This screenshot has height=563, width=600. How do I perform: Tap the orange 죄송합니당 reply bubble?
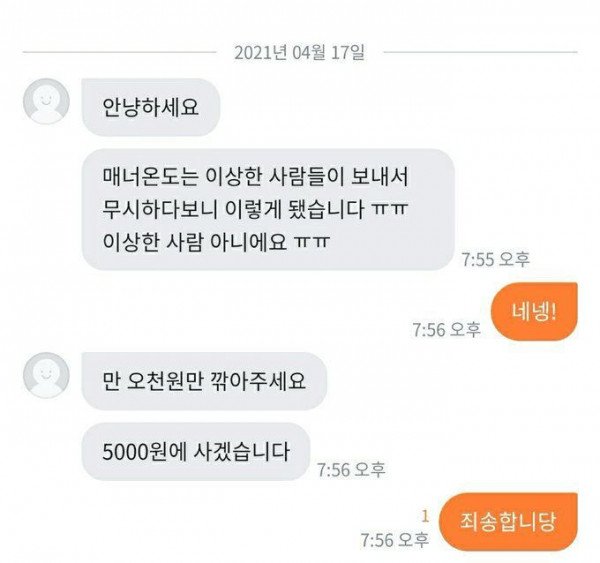click(x=508, y=522)
